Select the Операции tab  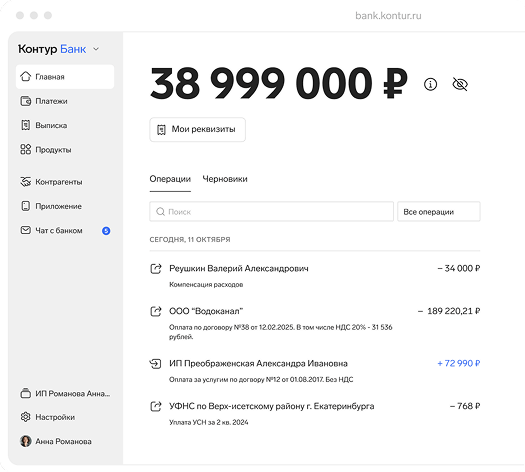pos(170,179)
